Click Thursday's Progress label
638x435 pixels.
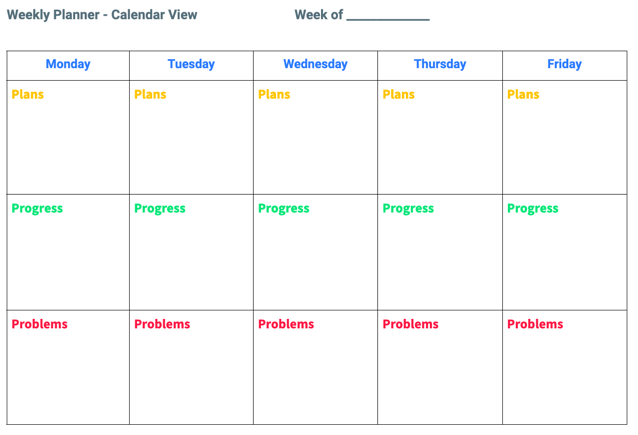tap(408, 209)
